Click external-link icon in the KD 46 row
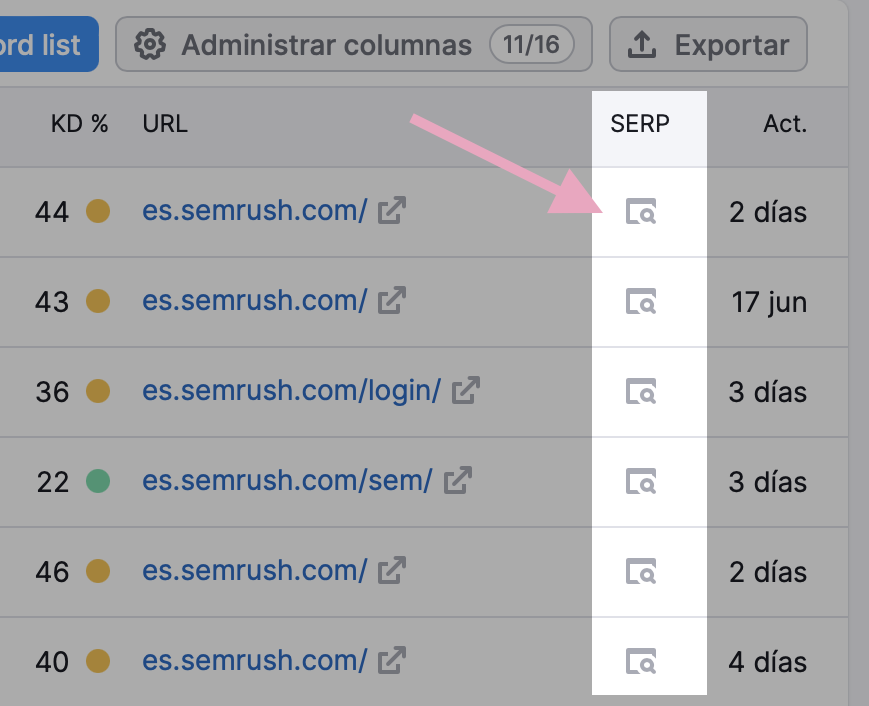 pos(392,570)
